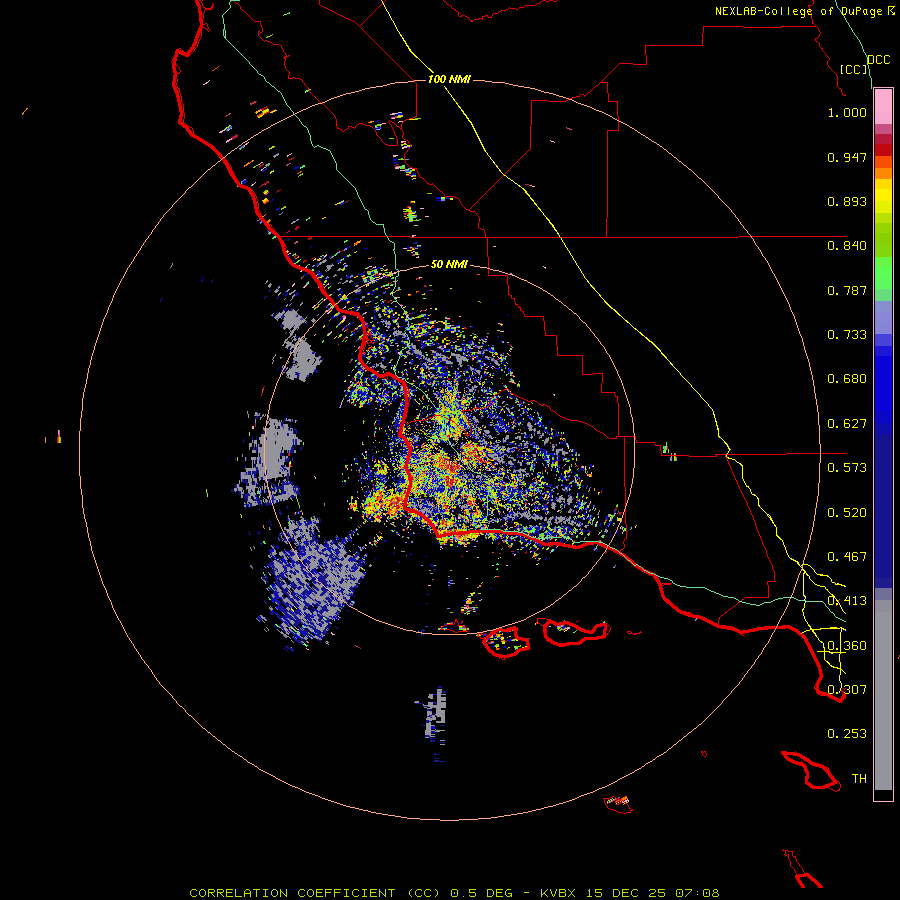Viewport: 900px width, 900px height.
Task: Click the 0.893 scale value
Action: (x=847, y=201)
